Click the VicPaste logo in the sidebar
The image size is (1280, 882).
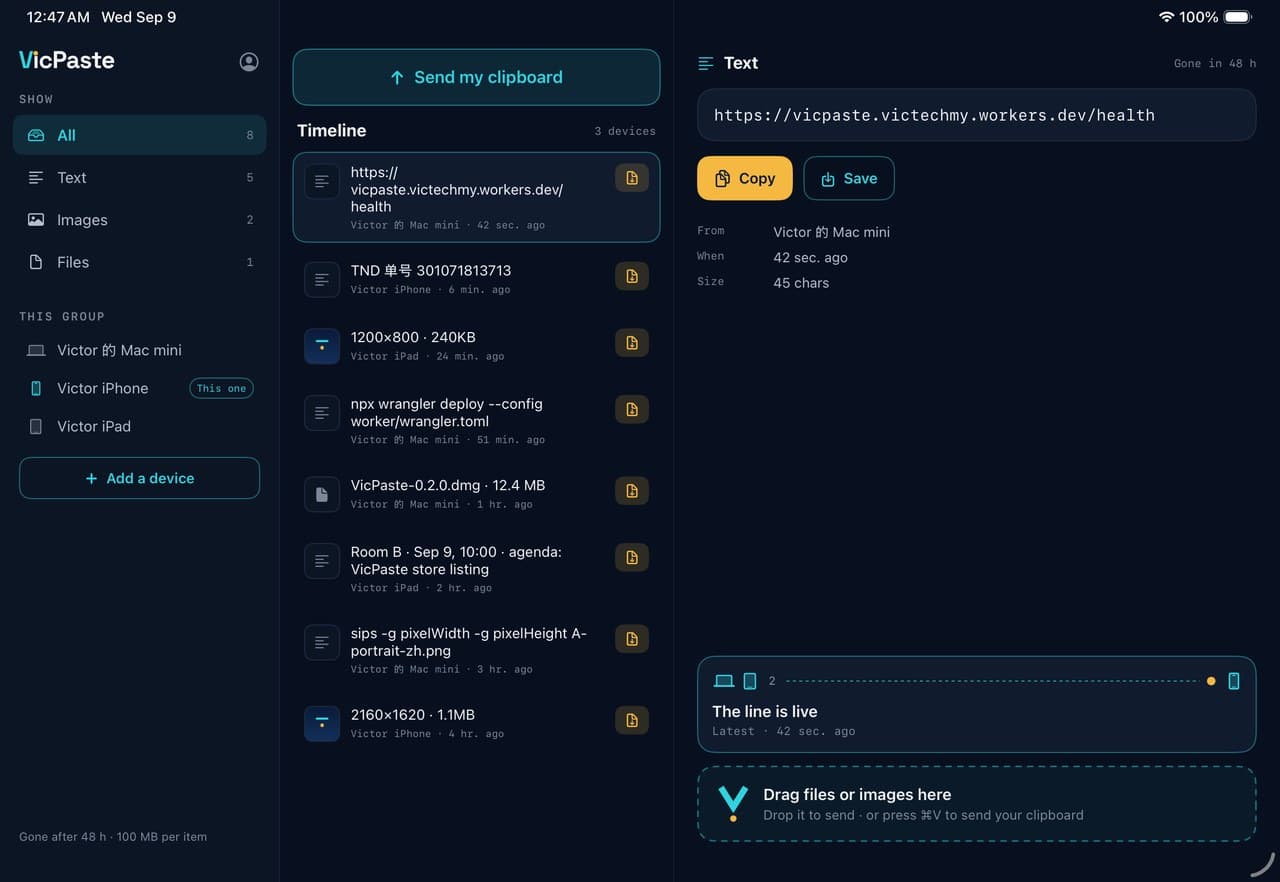[67, 60]
